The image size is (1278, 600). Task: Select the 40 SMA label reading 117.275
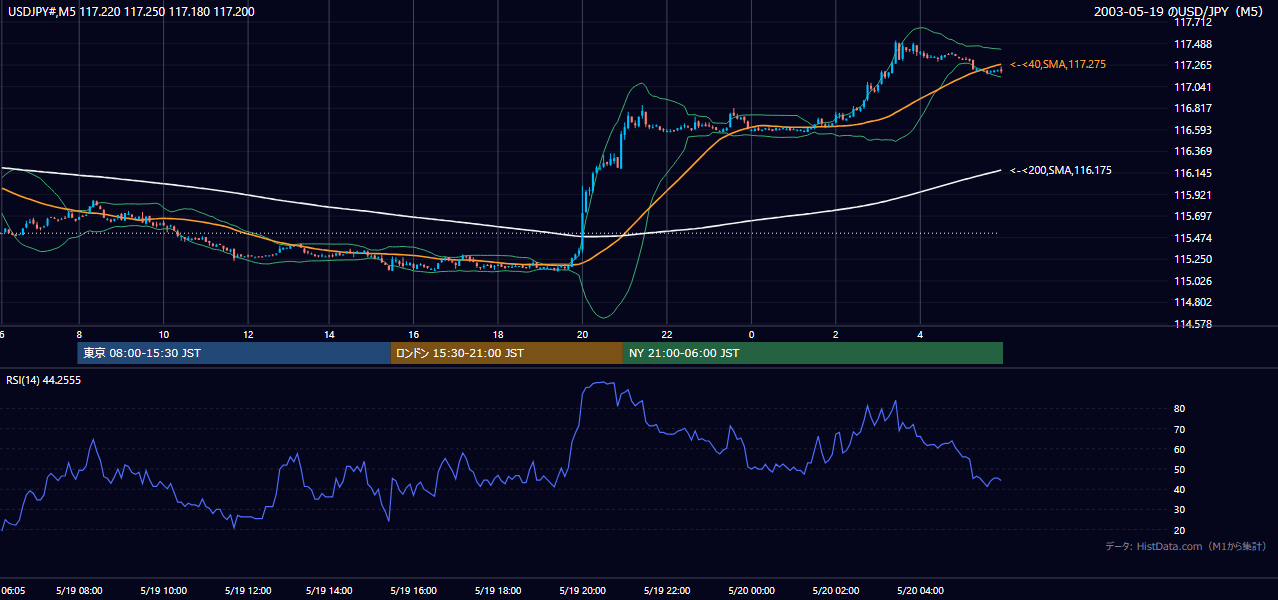coord(1058,64)
